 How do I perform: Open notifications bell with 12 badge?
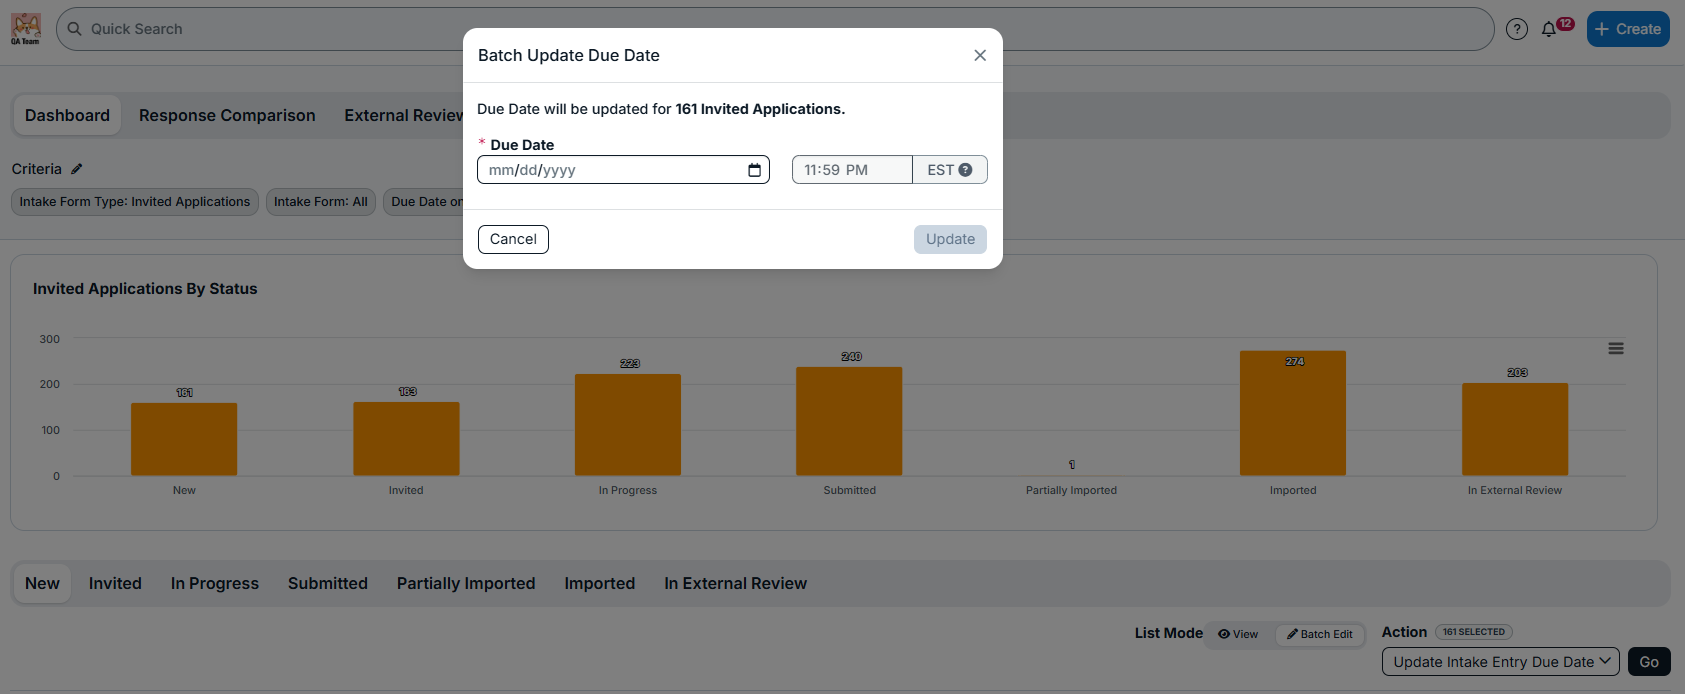tap(1549, 29)
